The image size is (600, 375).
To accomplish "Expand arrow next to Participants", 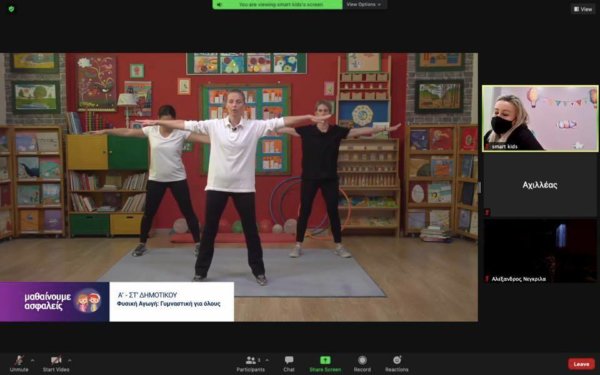I will (267, 360).
